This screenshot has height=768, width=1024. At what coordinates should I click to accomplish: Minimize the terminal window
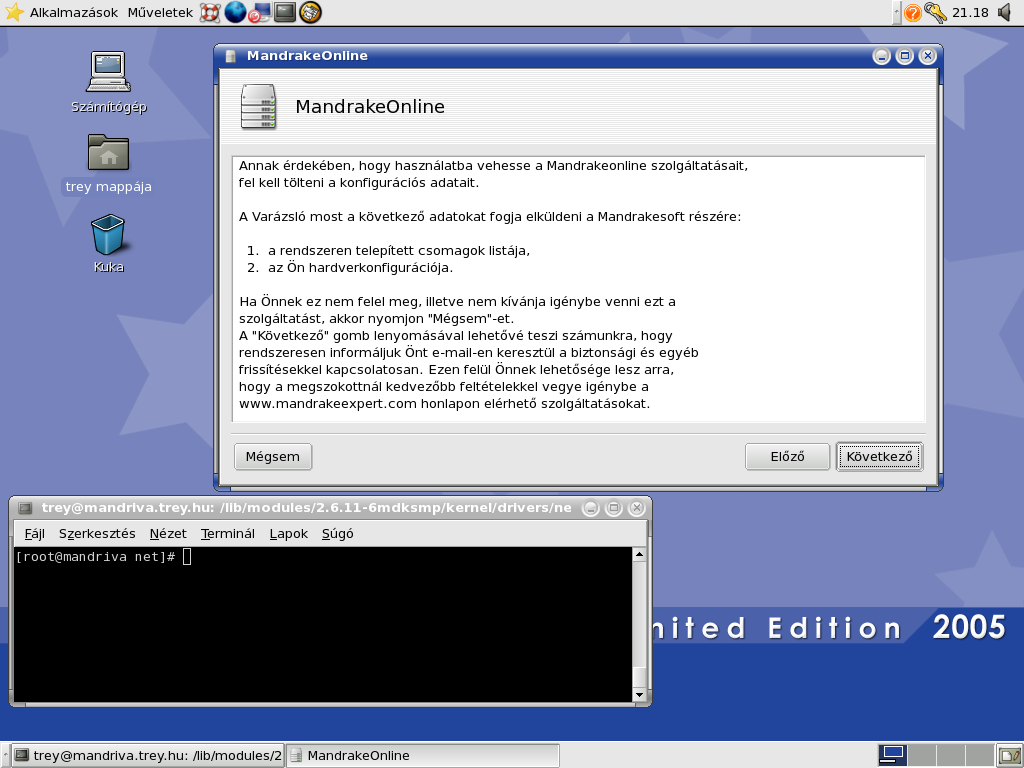tap(590, 508)
